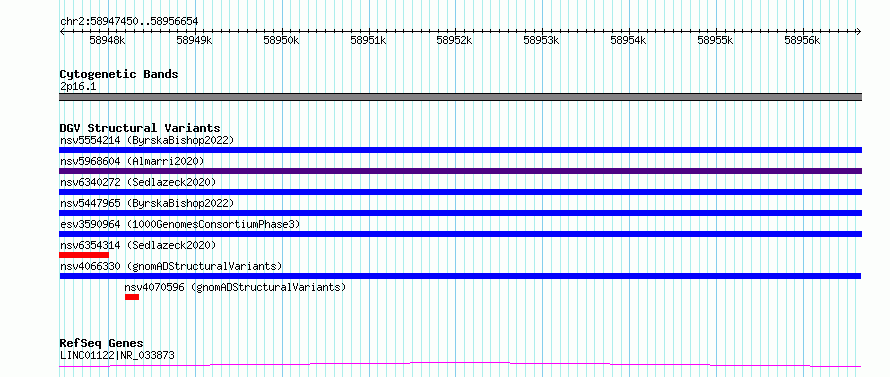Click the gray 2p16.1 cytogenetic band bar
This screenshot has width=890, height=377.
(x=460, y=97)
